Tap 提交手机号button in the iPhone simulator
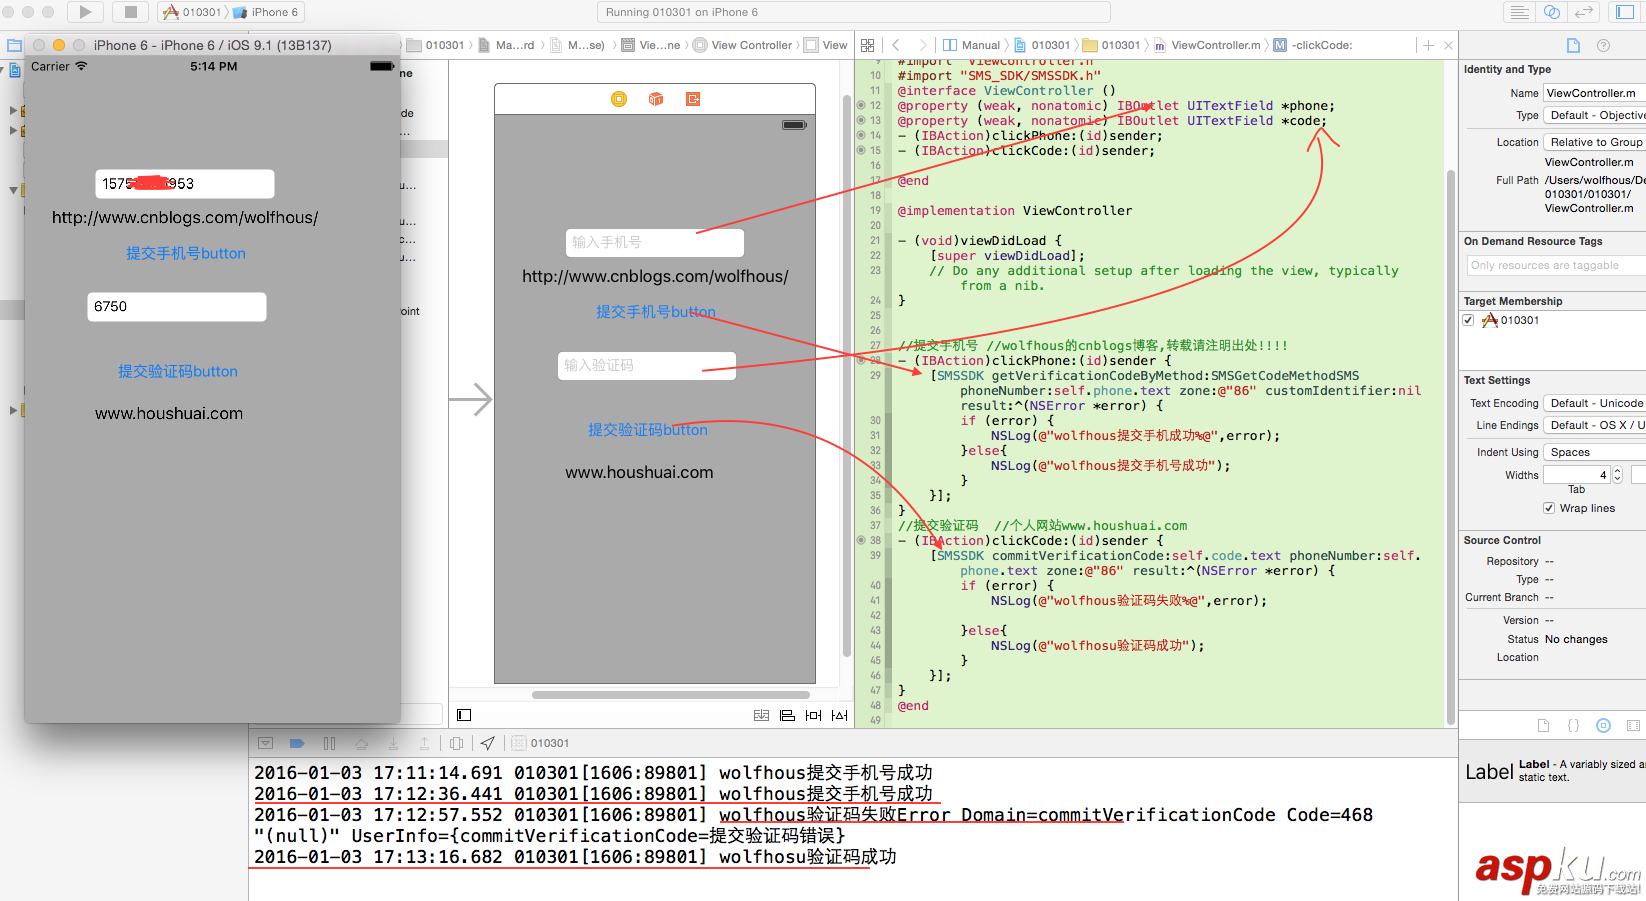This screenshot has height=901, width=1646. 186,253
